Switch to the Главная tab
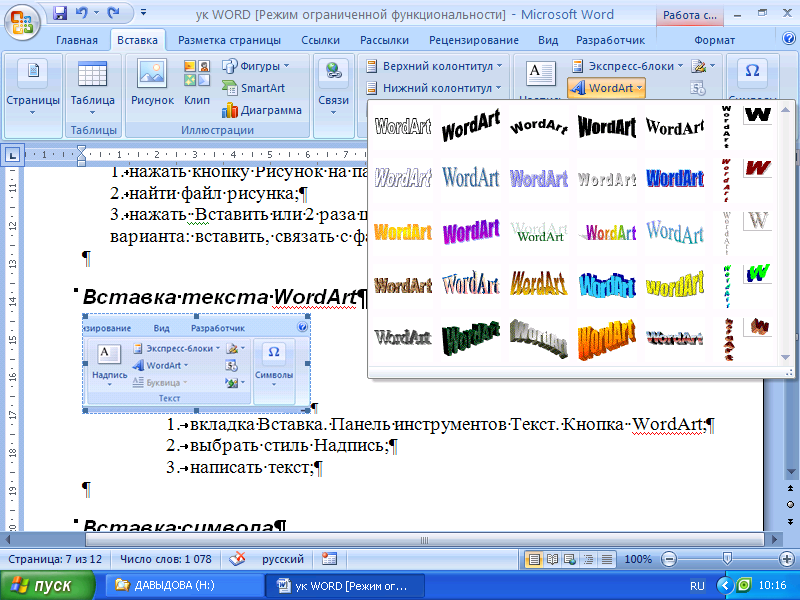The image size is (800, 600). click(77, 40)
